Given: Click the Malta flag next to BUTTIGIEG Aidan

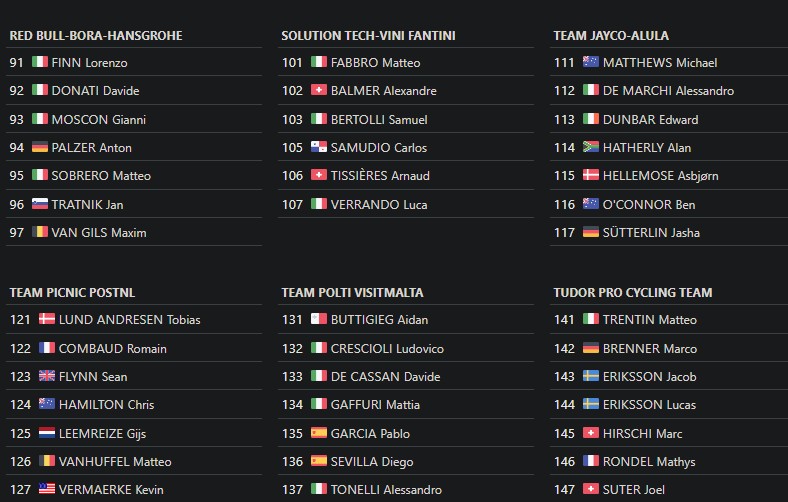Looking at the screenshot, I should tap(318, 319).
